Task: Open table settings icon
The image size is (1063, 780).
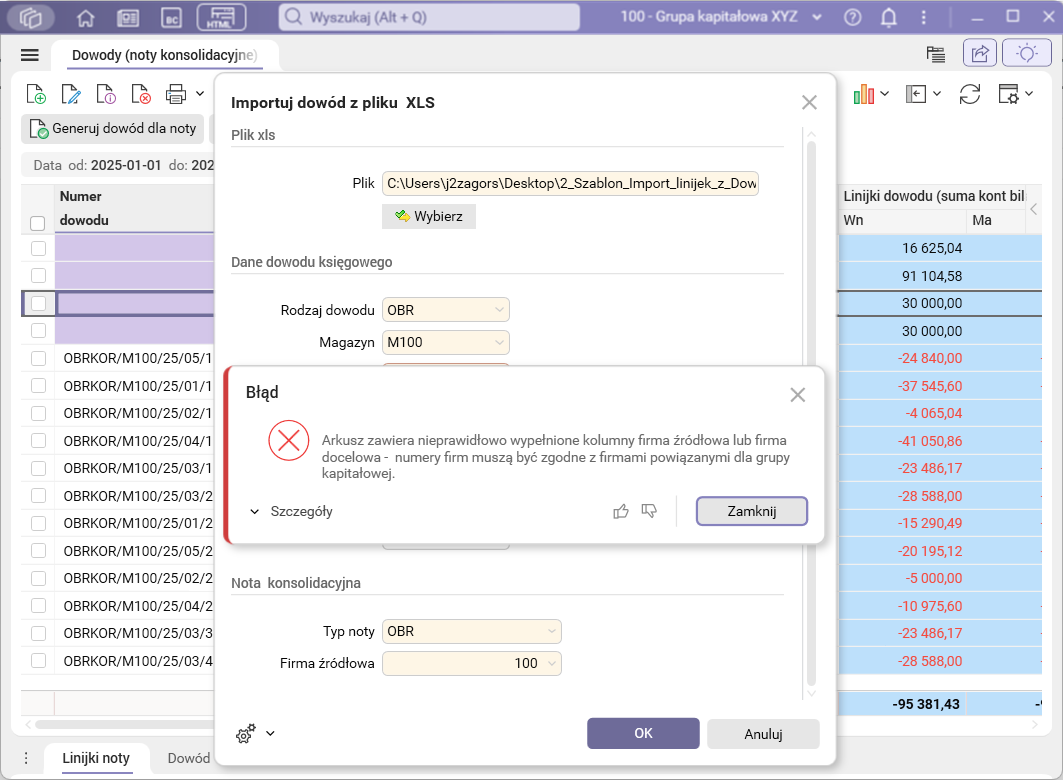Action: [x=1008, y=94]
